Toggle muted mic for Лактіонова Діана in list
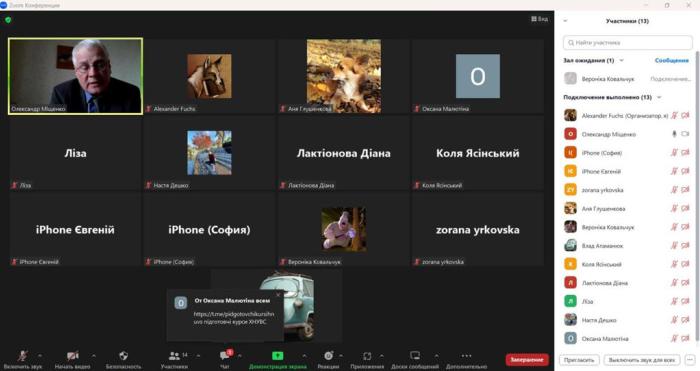 tap(675, 283)
